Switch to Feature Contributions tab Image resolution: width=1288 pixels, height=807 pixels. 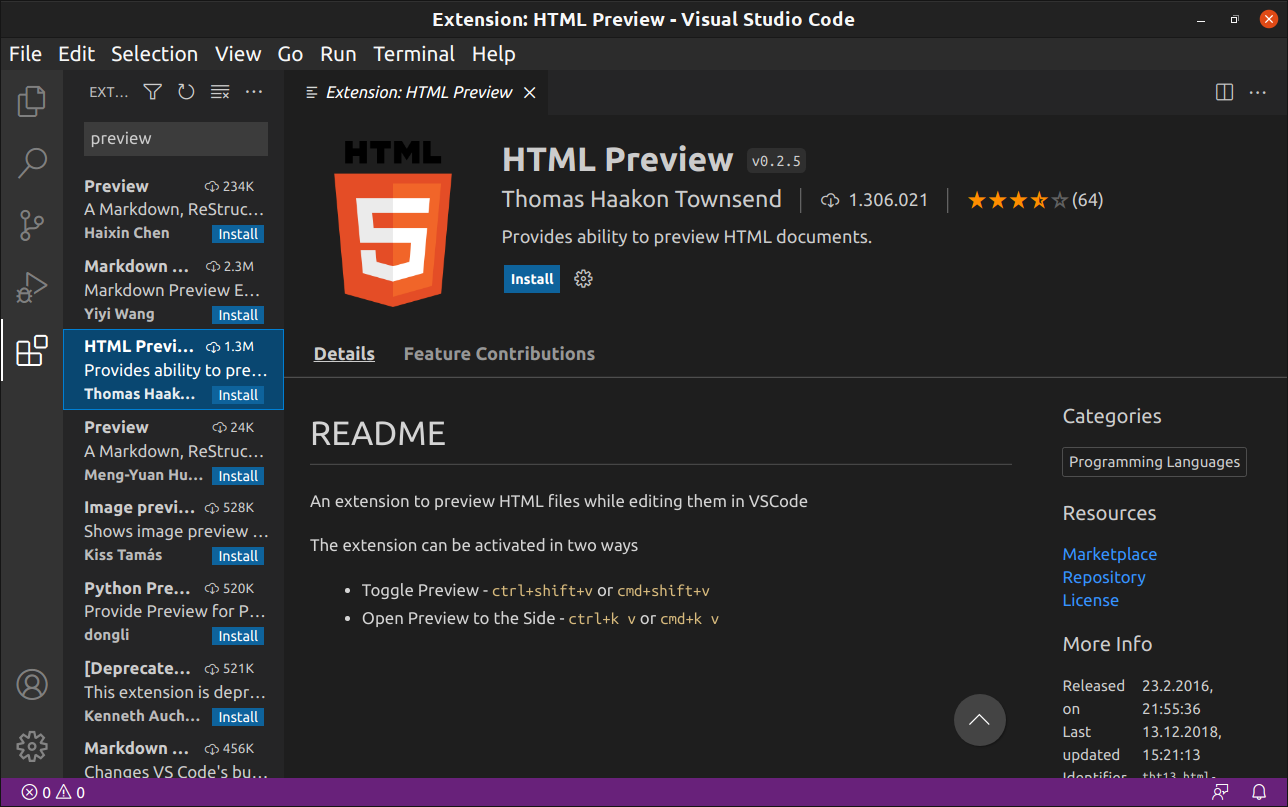(x=499, y=354)
